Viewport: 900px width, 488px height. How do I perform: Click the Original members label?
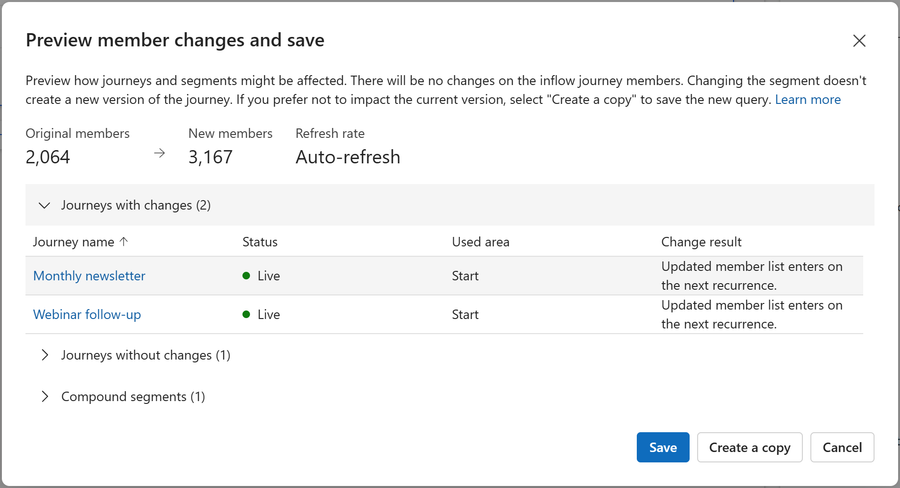[x=77, y=133]
